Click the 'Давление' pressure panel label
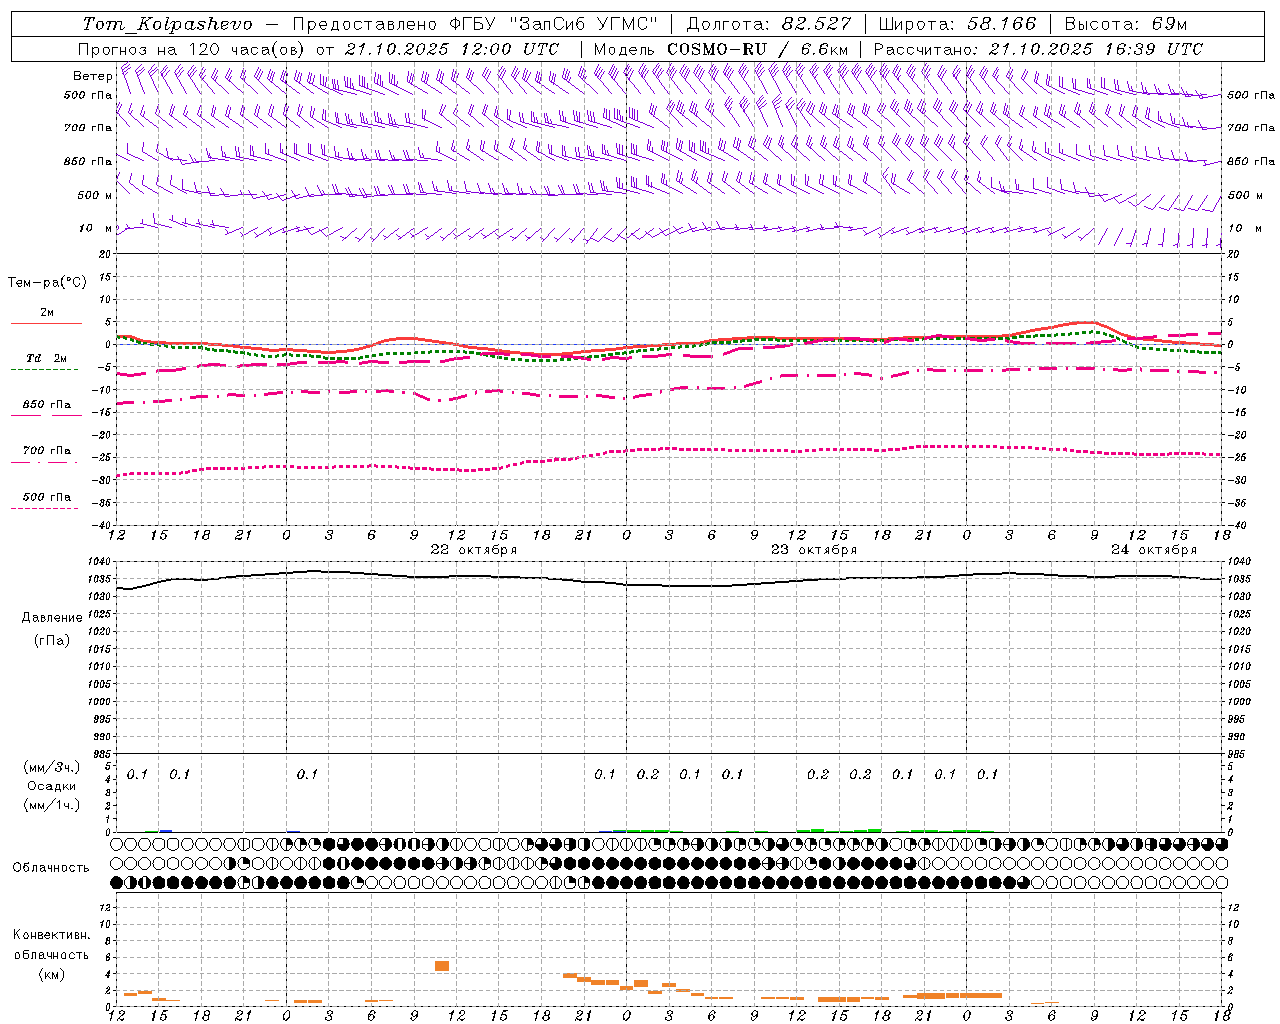1280x1024 pixels. 52,618
